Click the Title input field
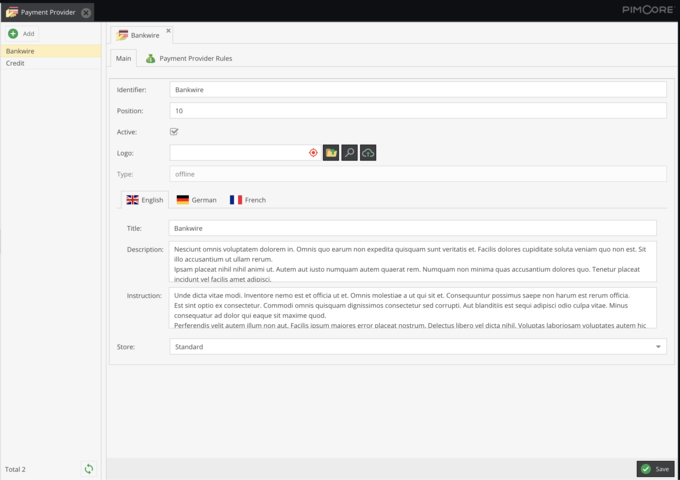Image resolution: width=680 pixels, height=480 pixels. tap(412, 228)
